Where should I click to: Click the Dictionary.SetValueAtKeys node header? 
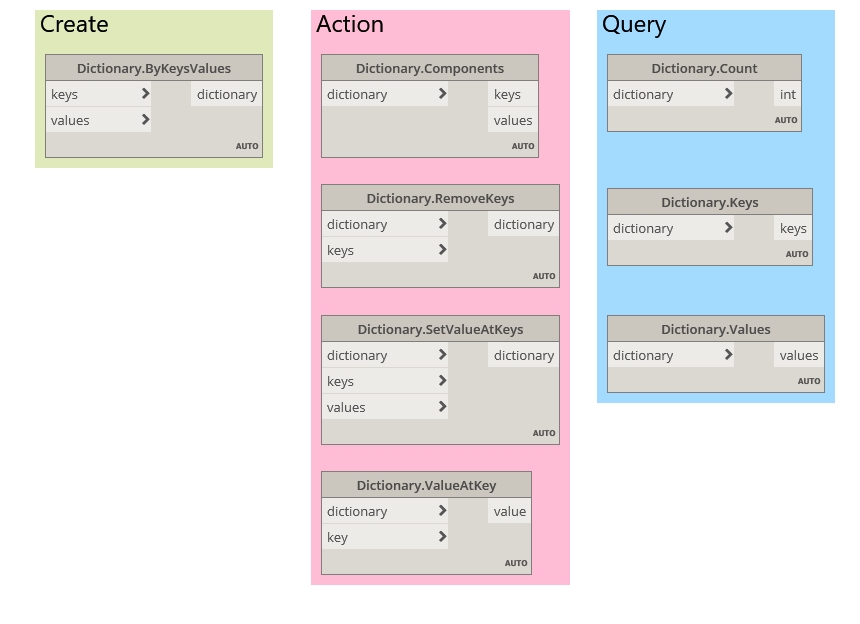pos(440,329)
